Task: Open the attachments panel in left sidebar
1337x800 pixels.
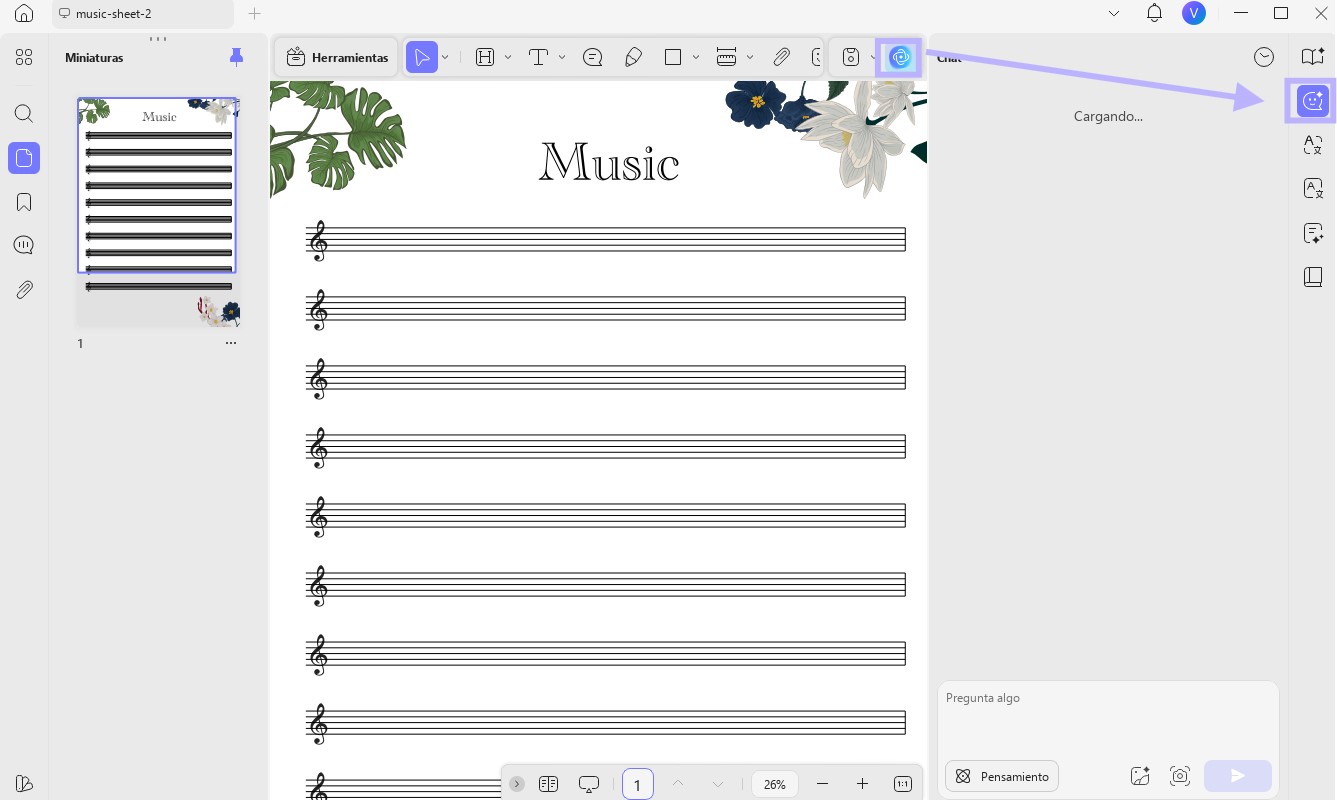Action: [x=24, y=290]
